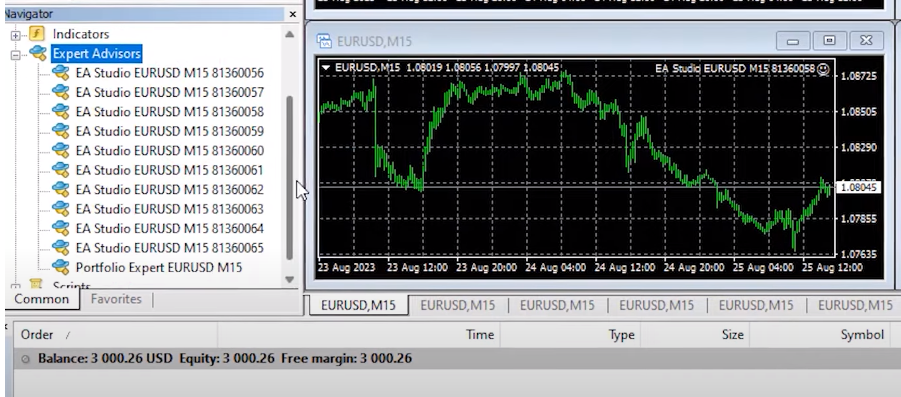Sort by the Order column header
The width and height of the screenshot is (901, 397).
(x=37, y=334)
